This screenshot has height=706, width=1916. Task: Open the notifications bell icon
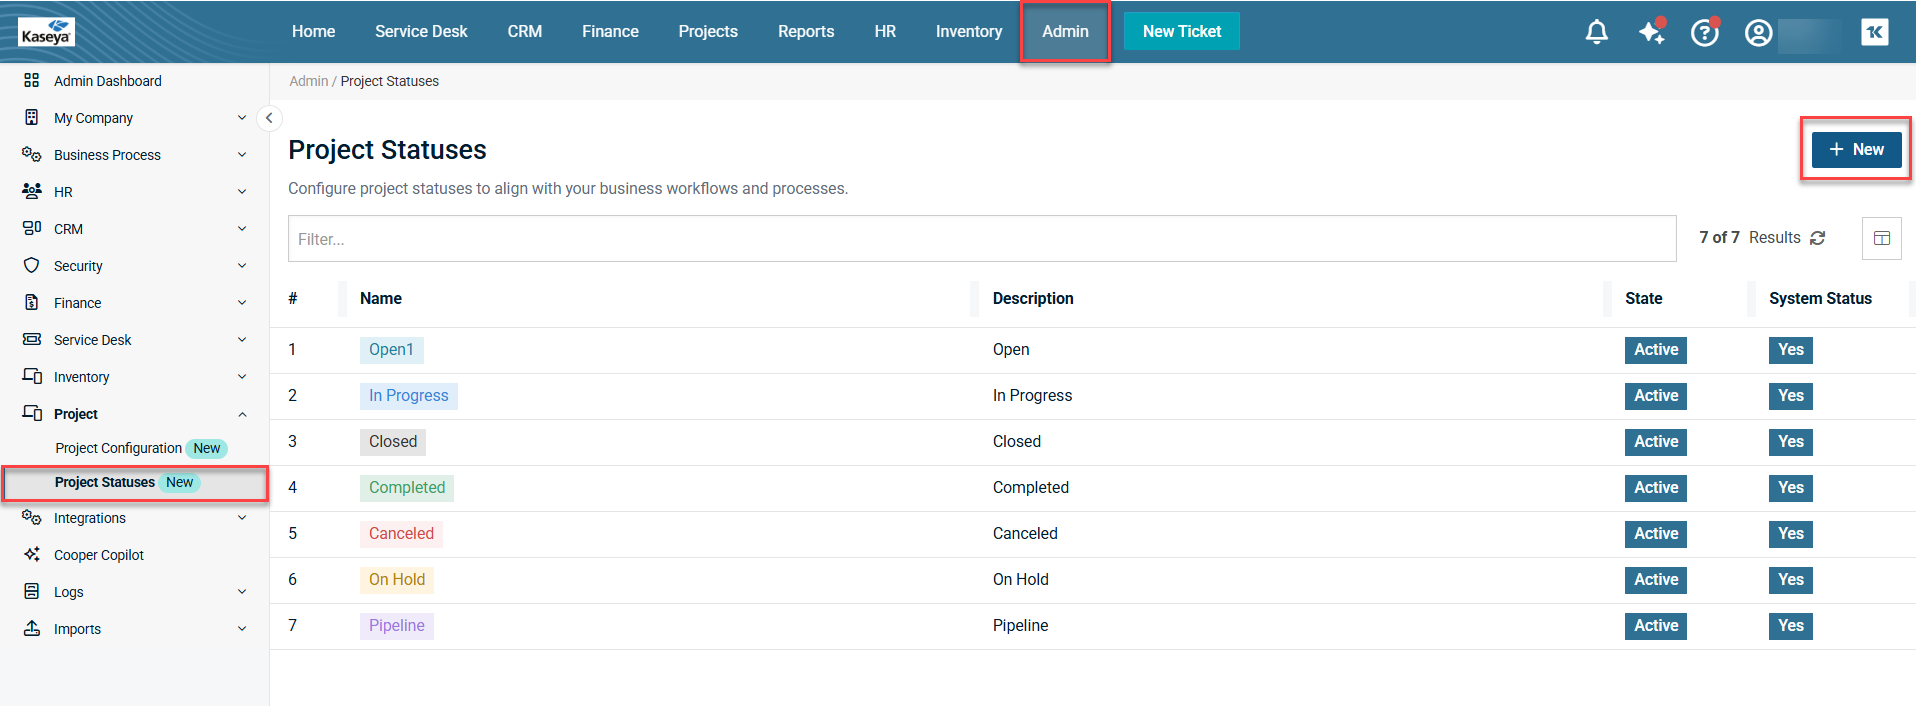pyautogui.click(x=1596, y=32)
